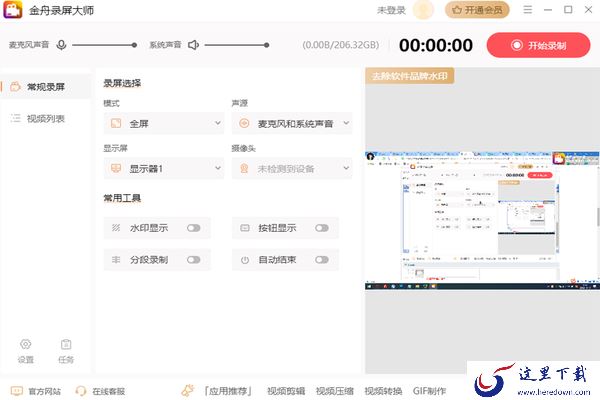Screen dimensions: 600x400
Task: Open 任务 with the clipboard icon
Action: (66, 344)
